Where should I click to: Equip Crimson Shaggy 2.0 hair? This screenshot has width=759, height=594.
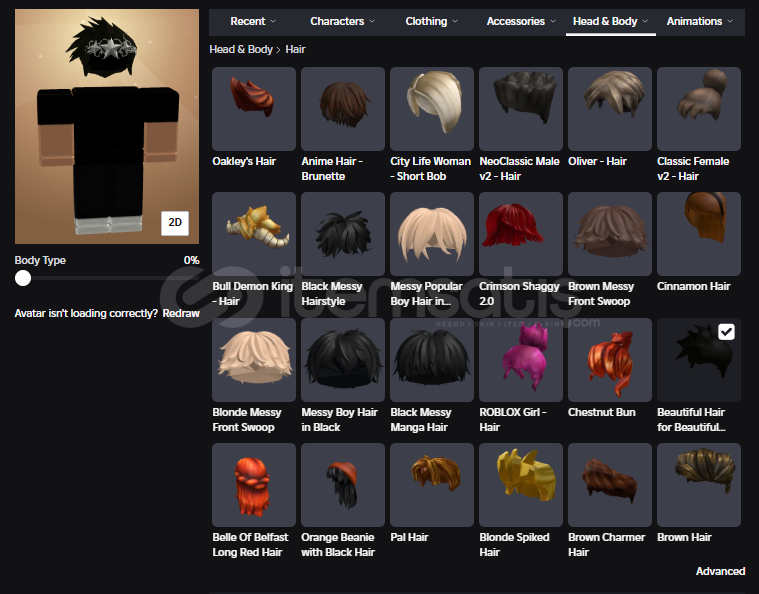[521, 234]
